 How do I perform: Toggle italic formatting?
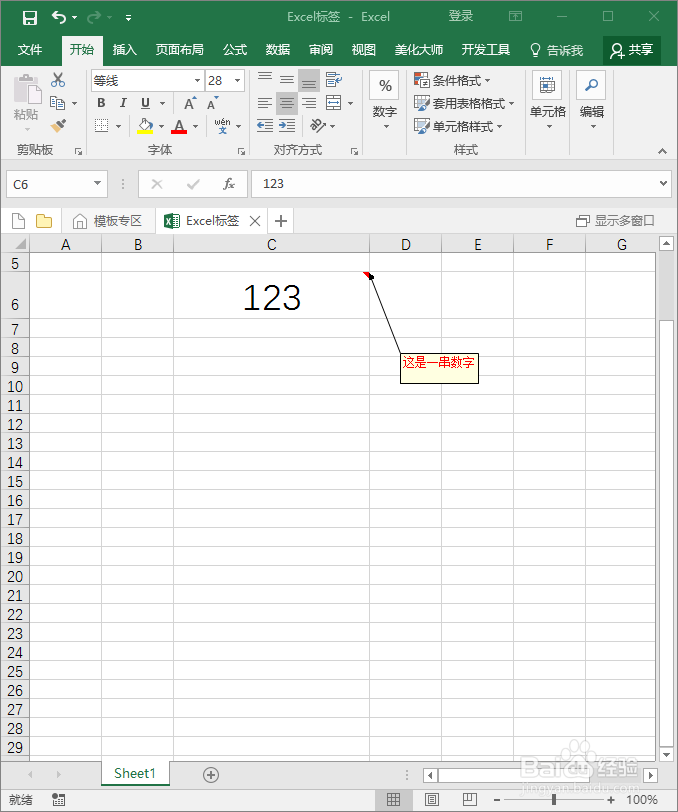123,103
